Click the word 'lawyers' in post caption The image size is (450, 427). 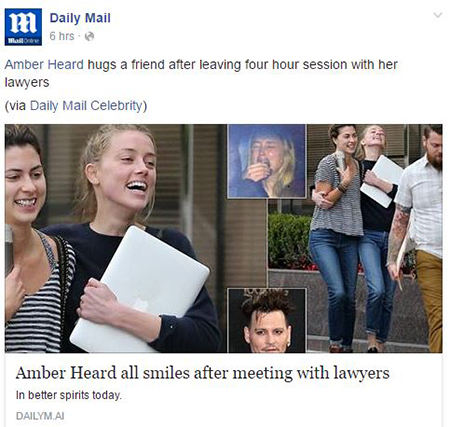tap(27, 82)
